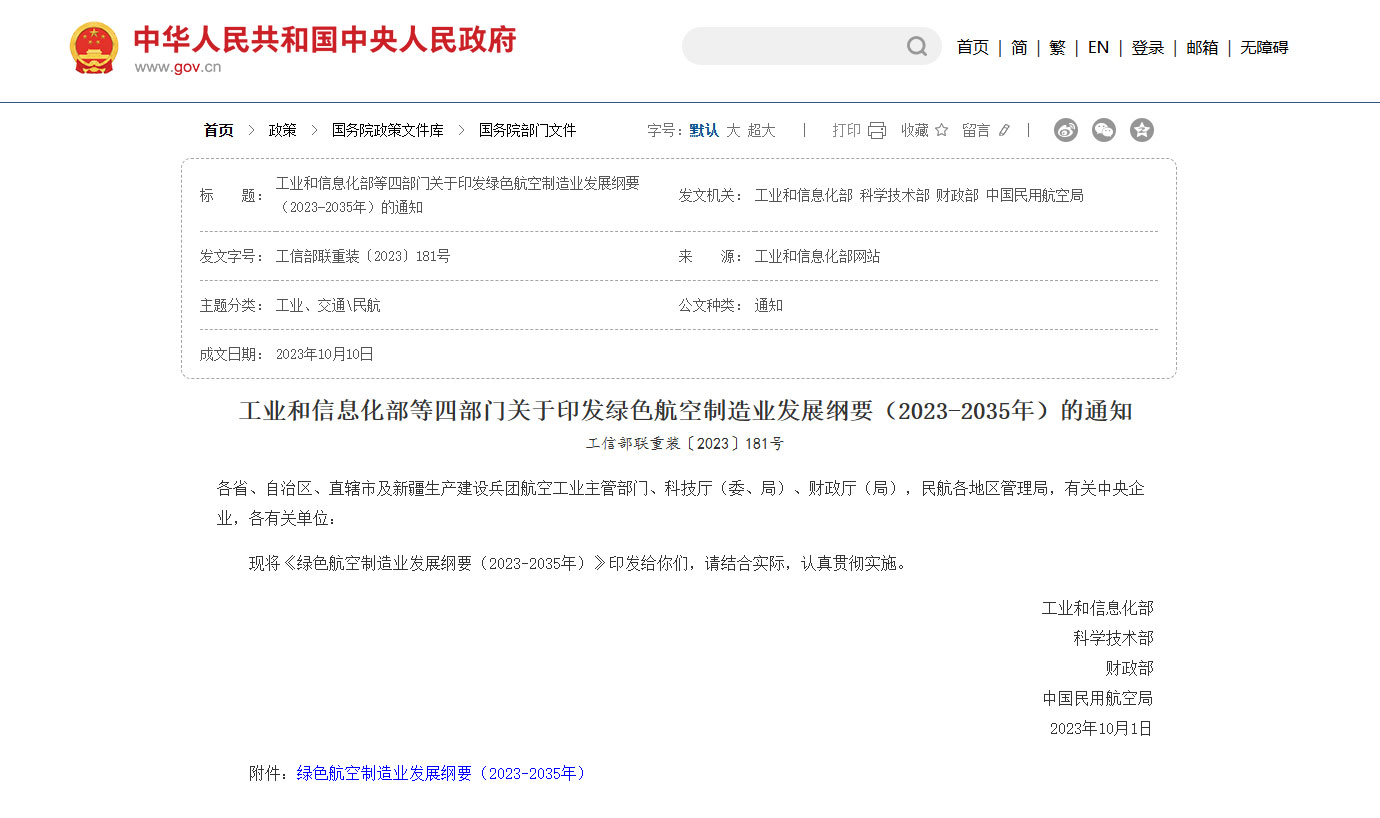Click the 标题 value in the info table

click(457, 195)
